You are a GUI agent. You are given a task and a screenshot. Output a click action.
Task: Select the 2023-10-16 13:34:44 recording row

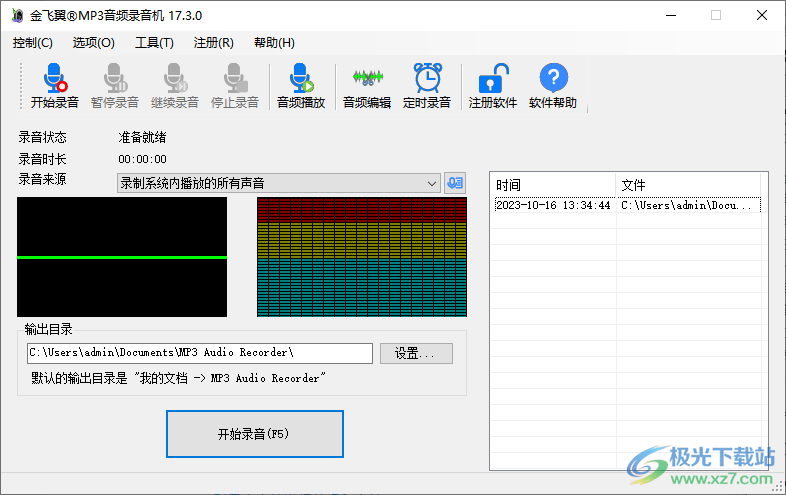(628, 205)
